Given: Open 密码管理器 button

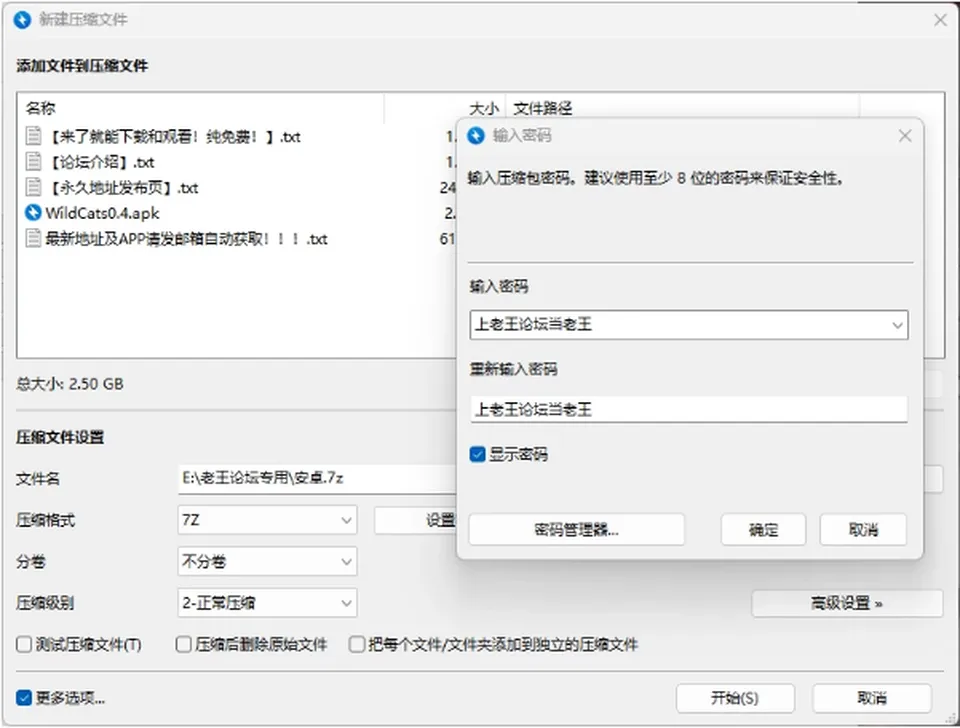Looking at the screenshot, I should (576, 530).
